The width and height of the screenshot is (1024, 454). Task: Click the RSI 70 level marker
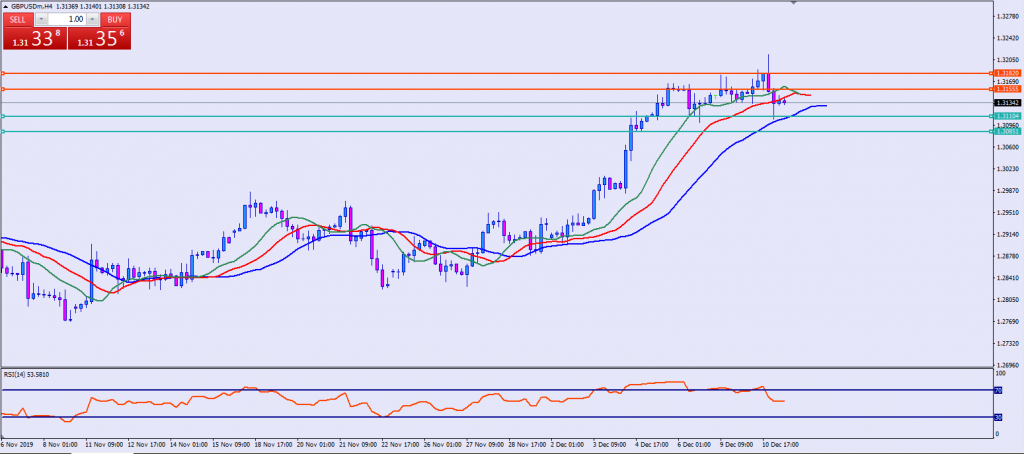(998, 390)
